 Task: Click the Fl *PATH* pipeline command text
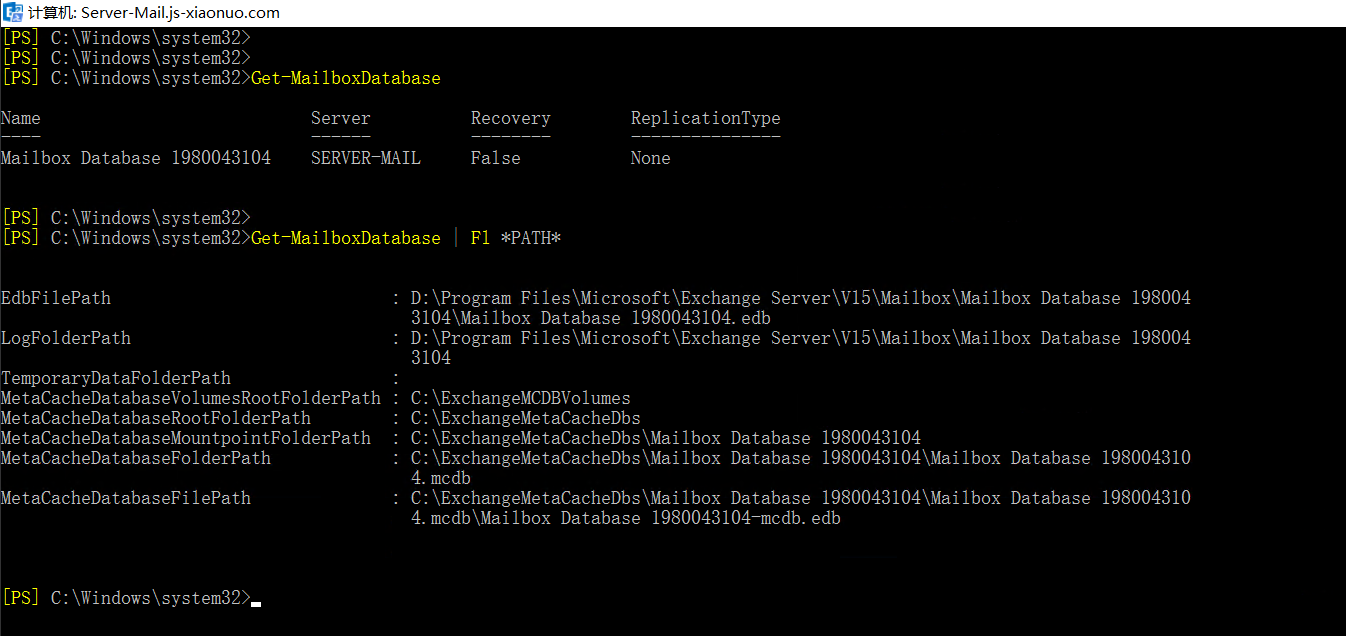tap(516, 238)
